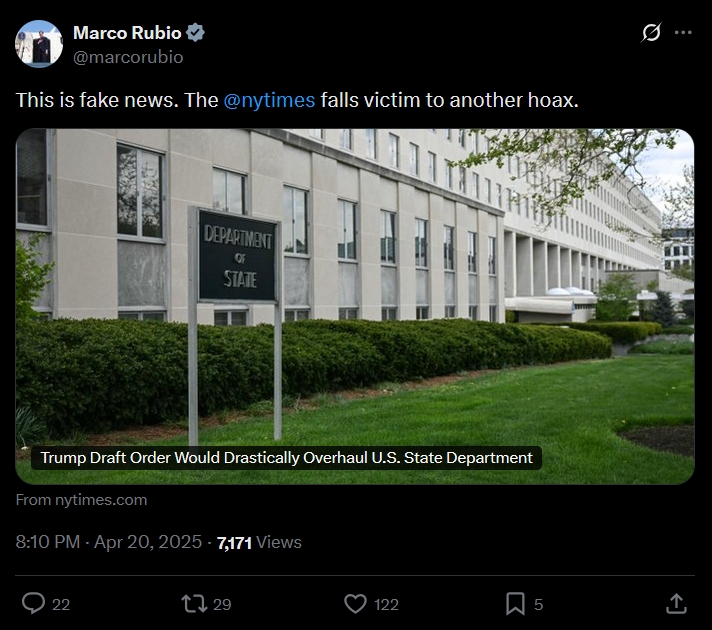Viewport: 712px width, 630px height.
Task: Click the reply count of 22
Action: (60, 604)
